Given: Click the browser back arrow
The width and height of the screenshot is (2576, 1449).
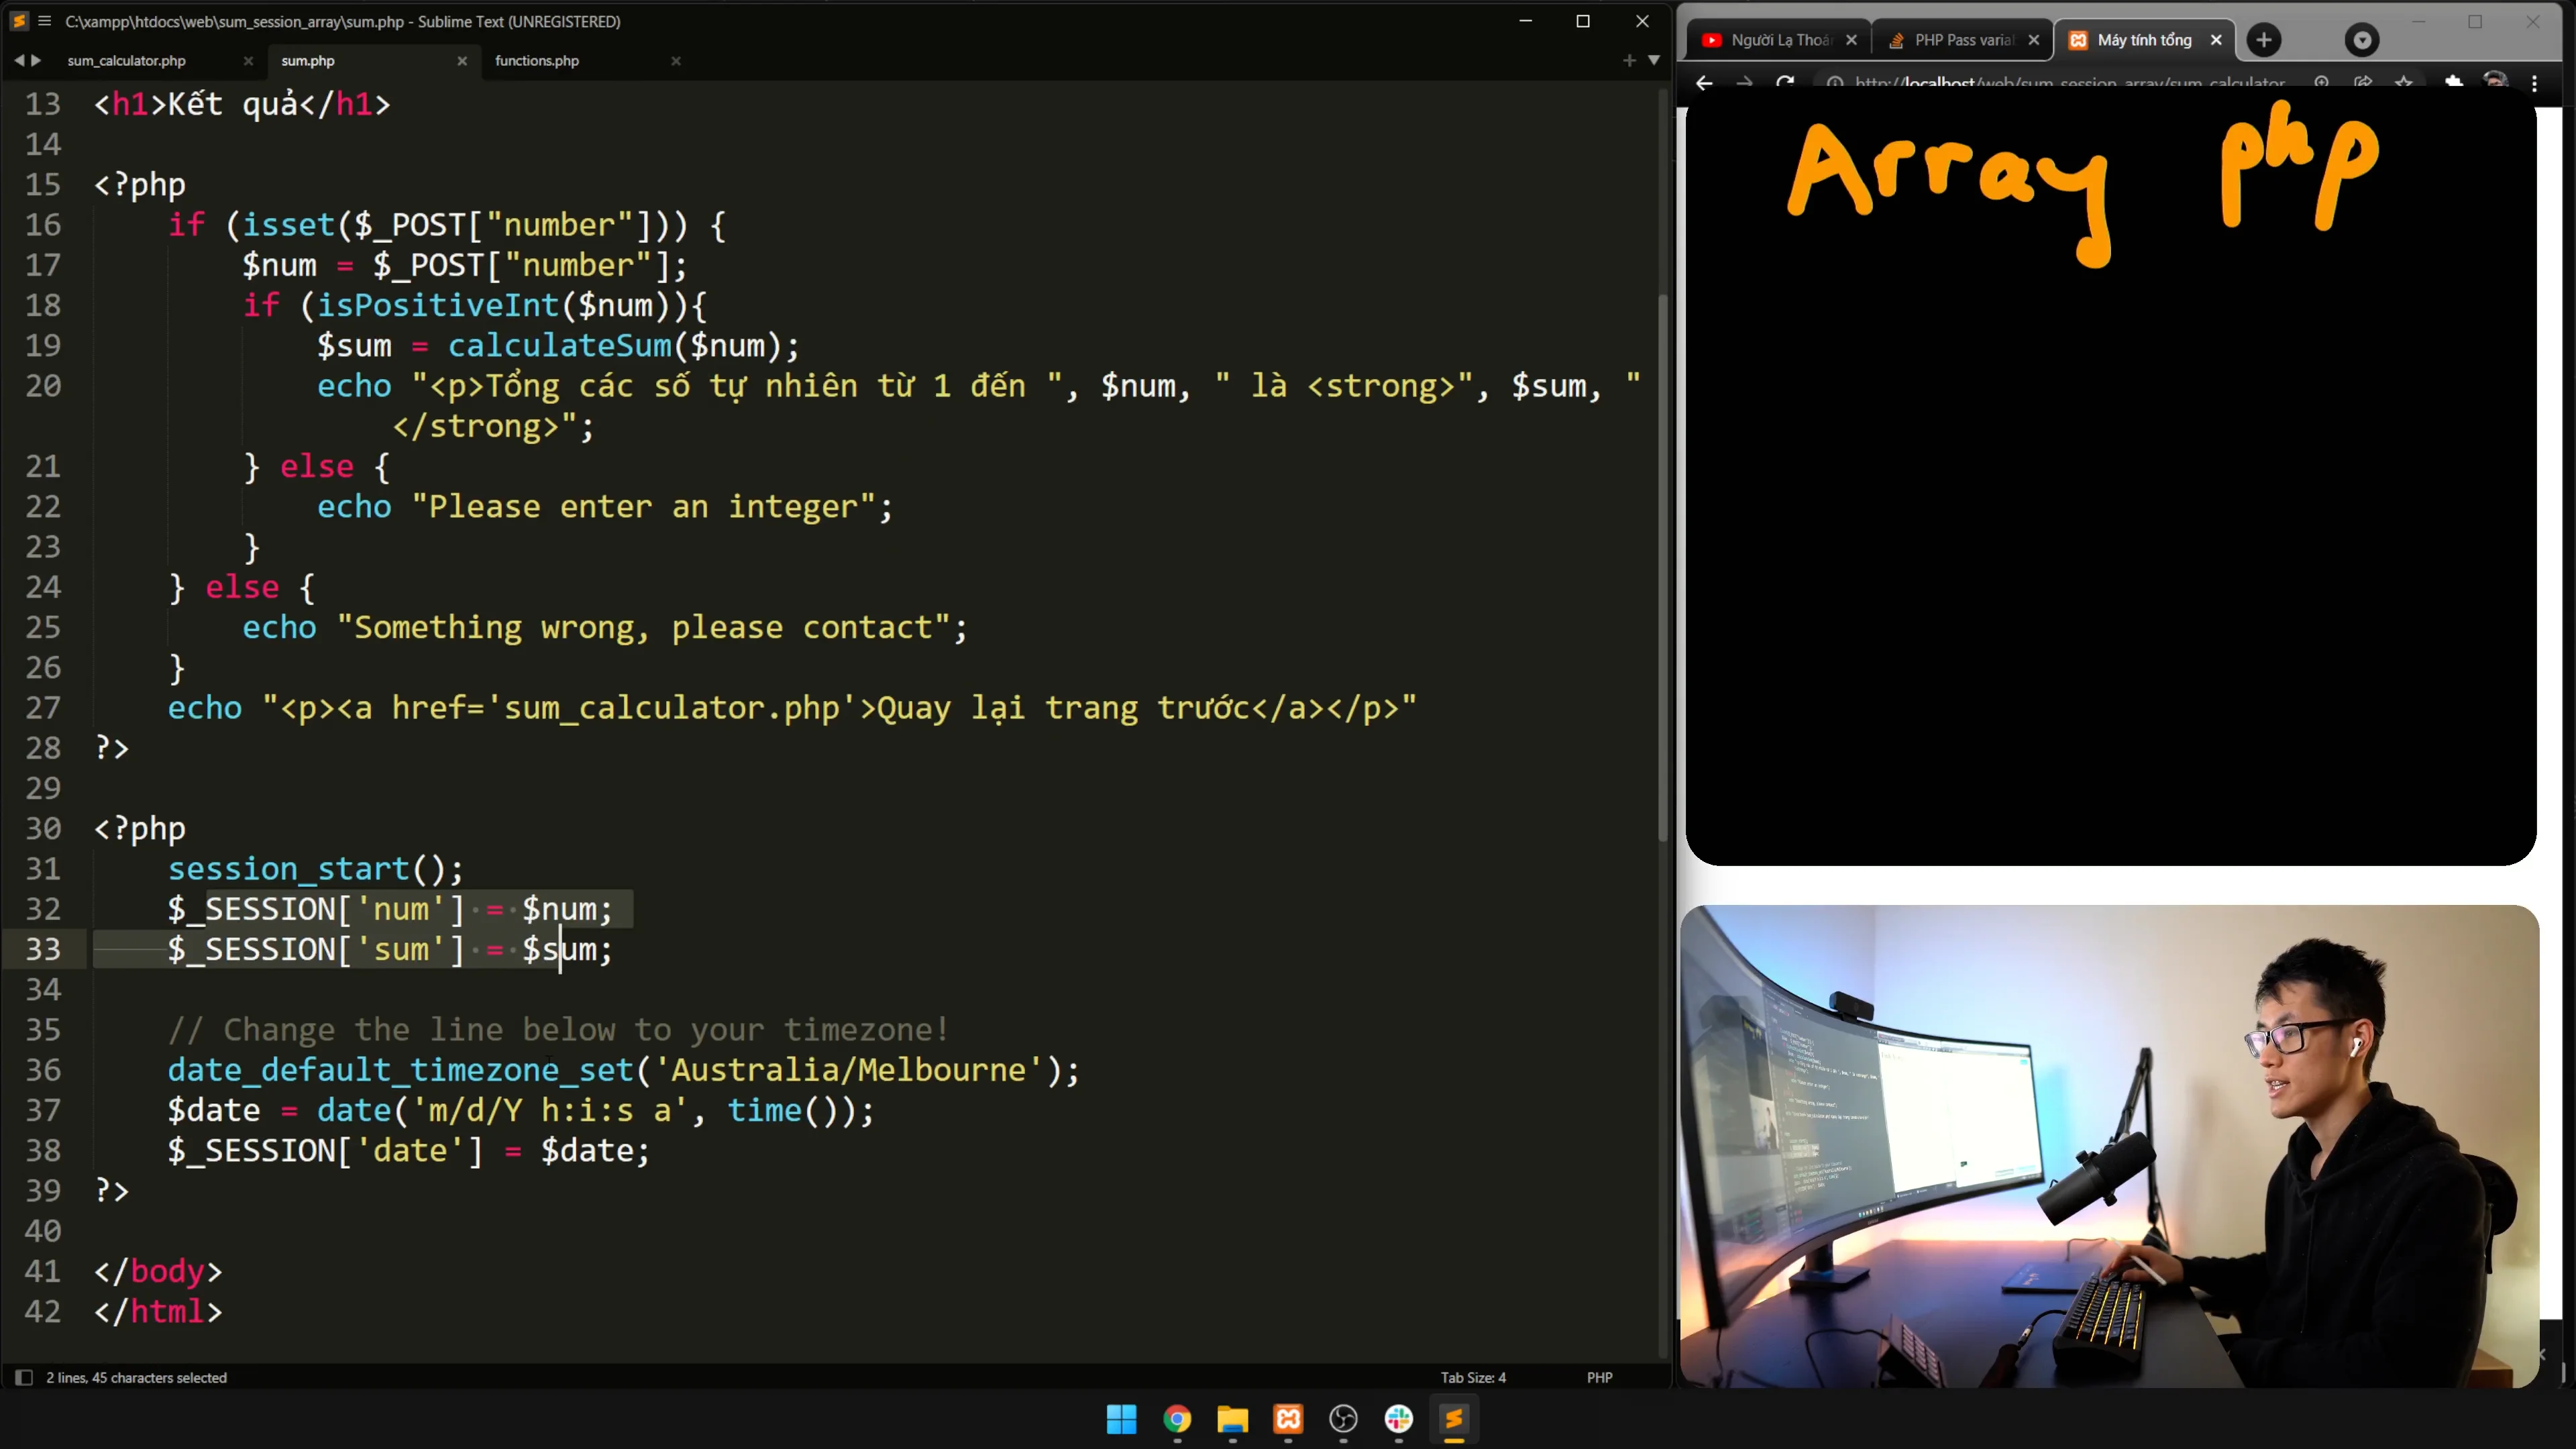Looking at the screenshot, I should click(x=1704, y=83).
